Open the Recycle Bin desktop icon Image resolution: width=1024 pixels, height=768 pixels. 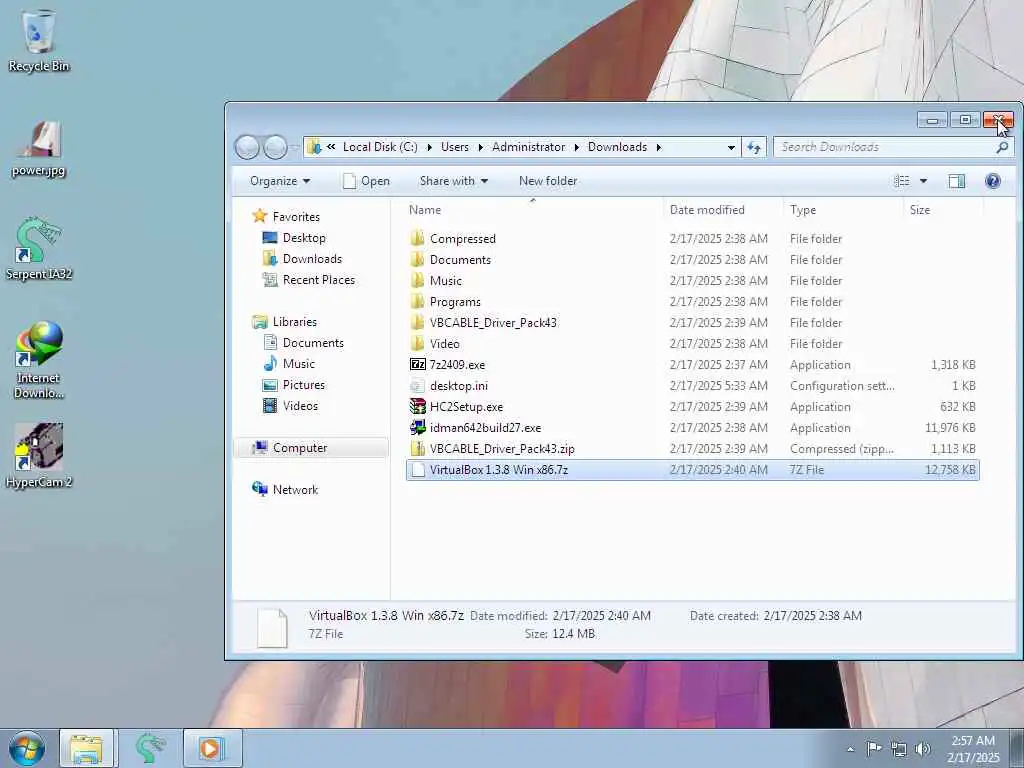pyautogui.click(x=39, y=40)
